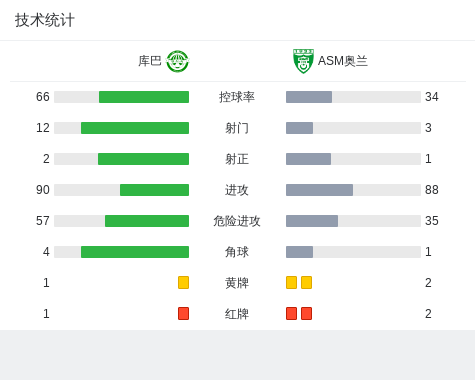475x380 pixels.
Task: Click the 红牌 stat label
Action: point(237,314)
